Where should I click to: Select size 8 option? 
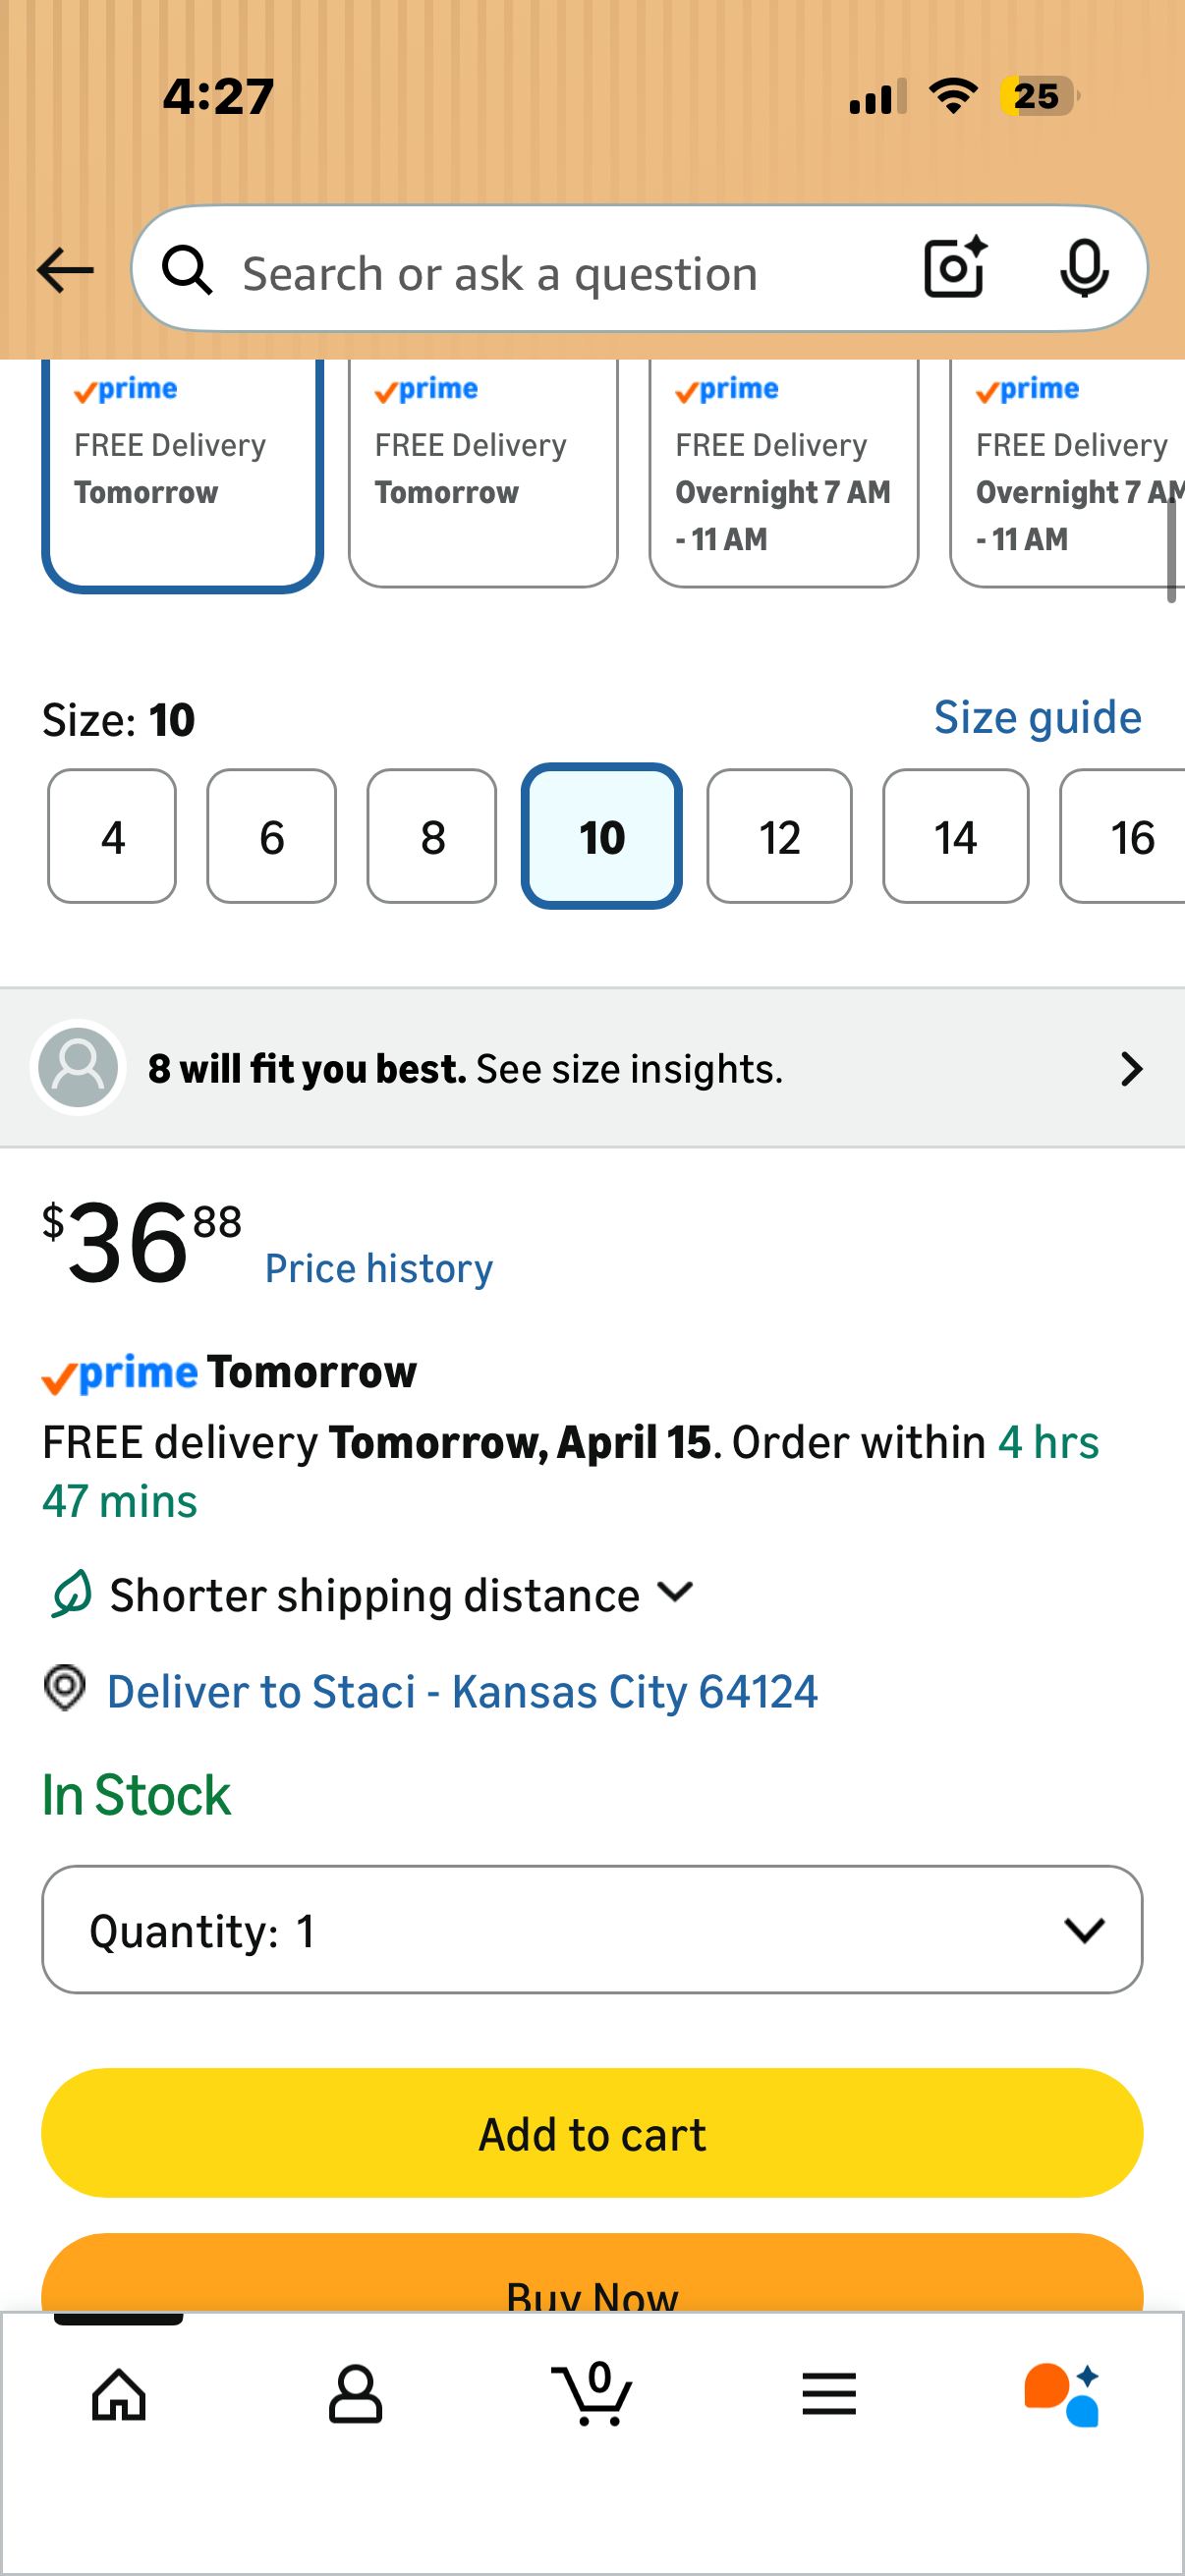(x=432, y=836)
